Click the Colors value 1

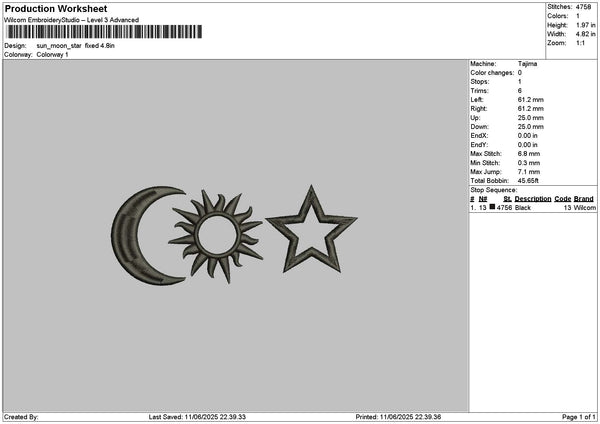click(x=578, y=16)
